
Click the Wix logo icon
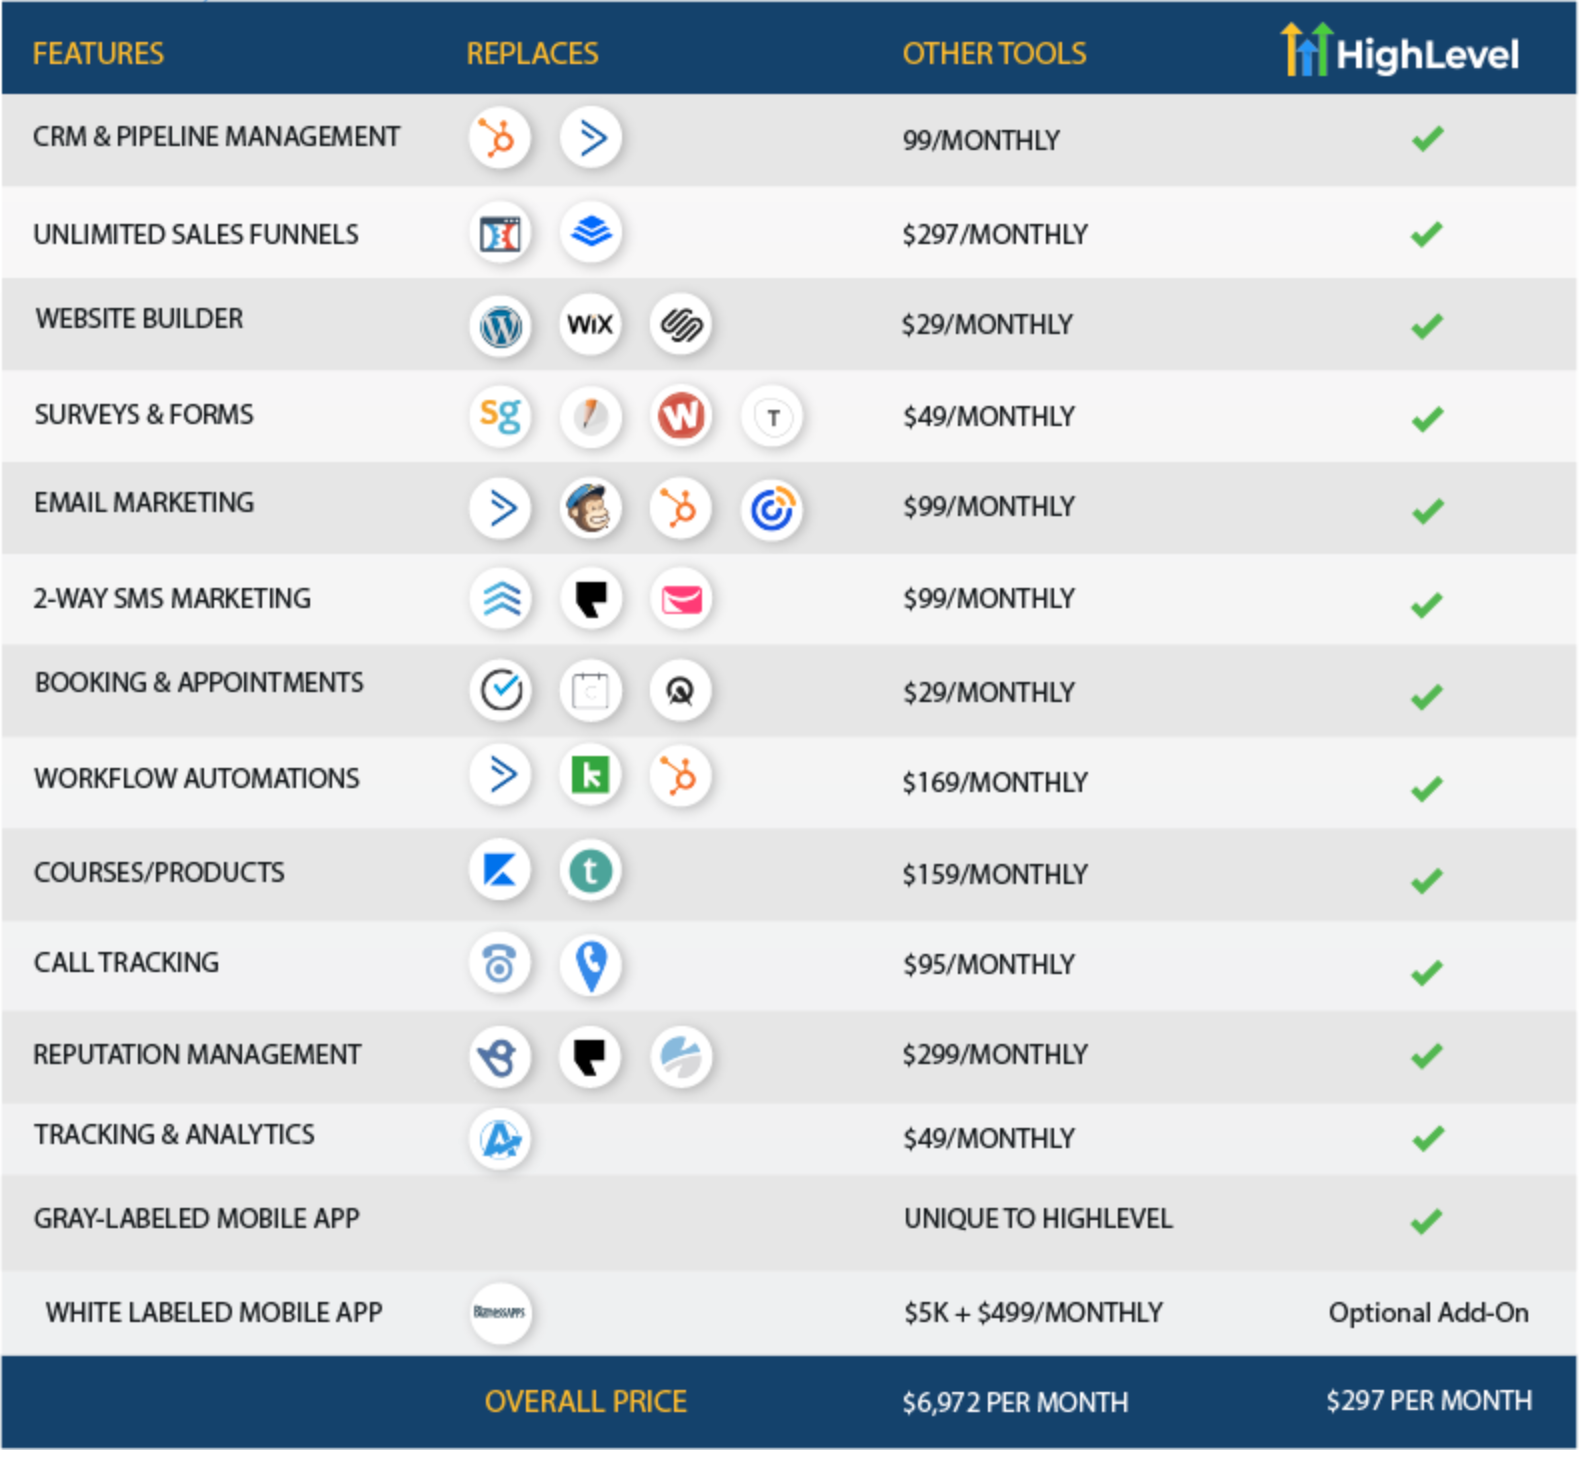click(590, 325)
